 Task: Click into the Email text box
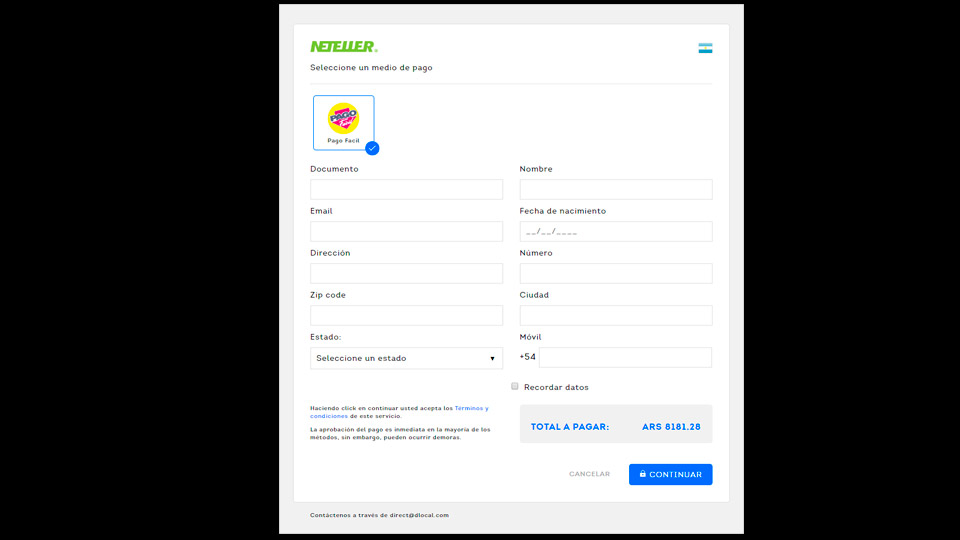(407, 231)
